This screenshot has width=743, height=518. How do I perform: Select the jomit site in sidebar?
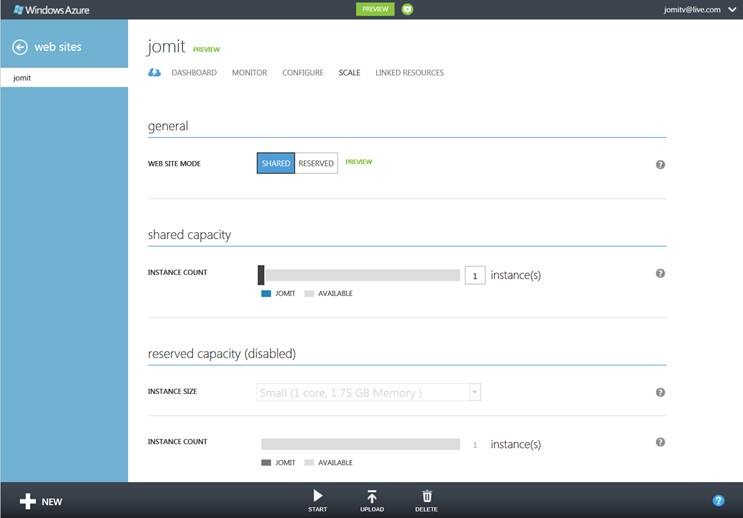64,77
